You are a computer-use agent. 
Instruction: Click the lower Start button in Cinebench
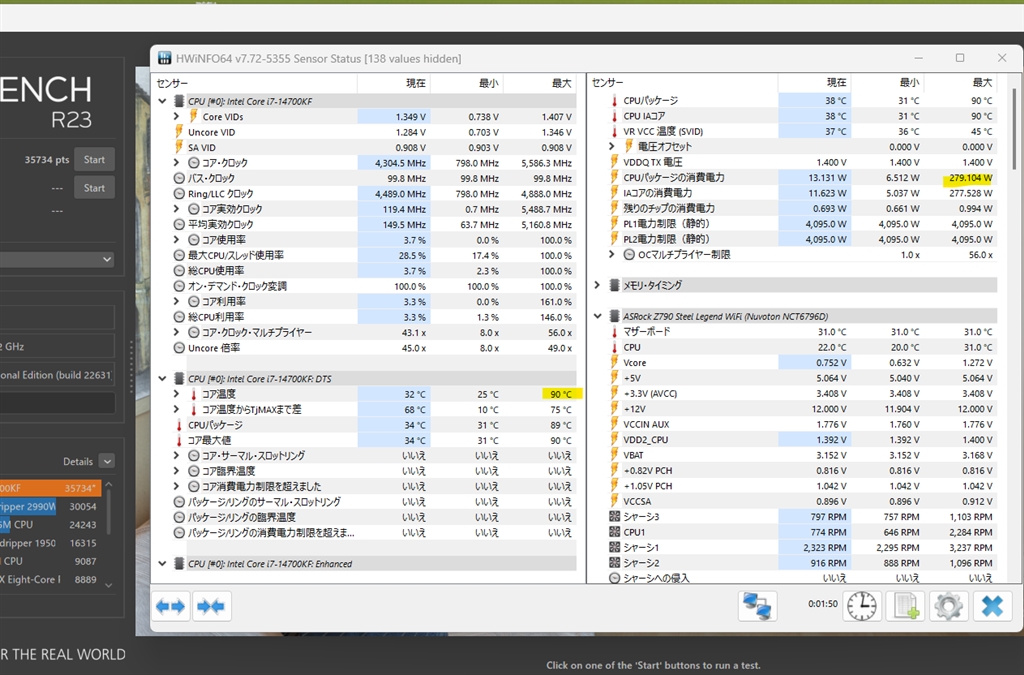tap(94, 188)
